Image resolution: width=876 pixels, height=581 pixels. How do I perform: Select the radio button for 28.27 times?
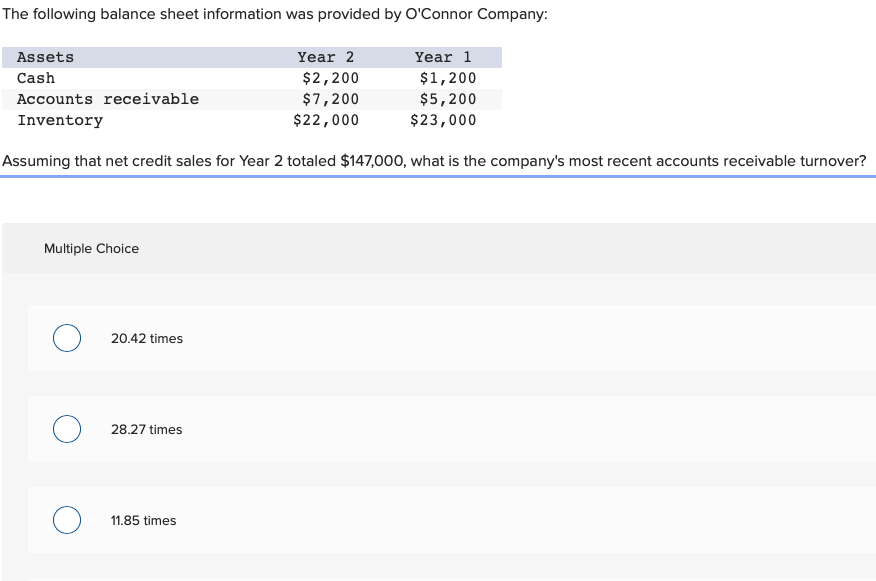pos(66,429)
